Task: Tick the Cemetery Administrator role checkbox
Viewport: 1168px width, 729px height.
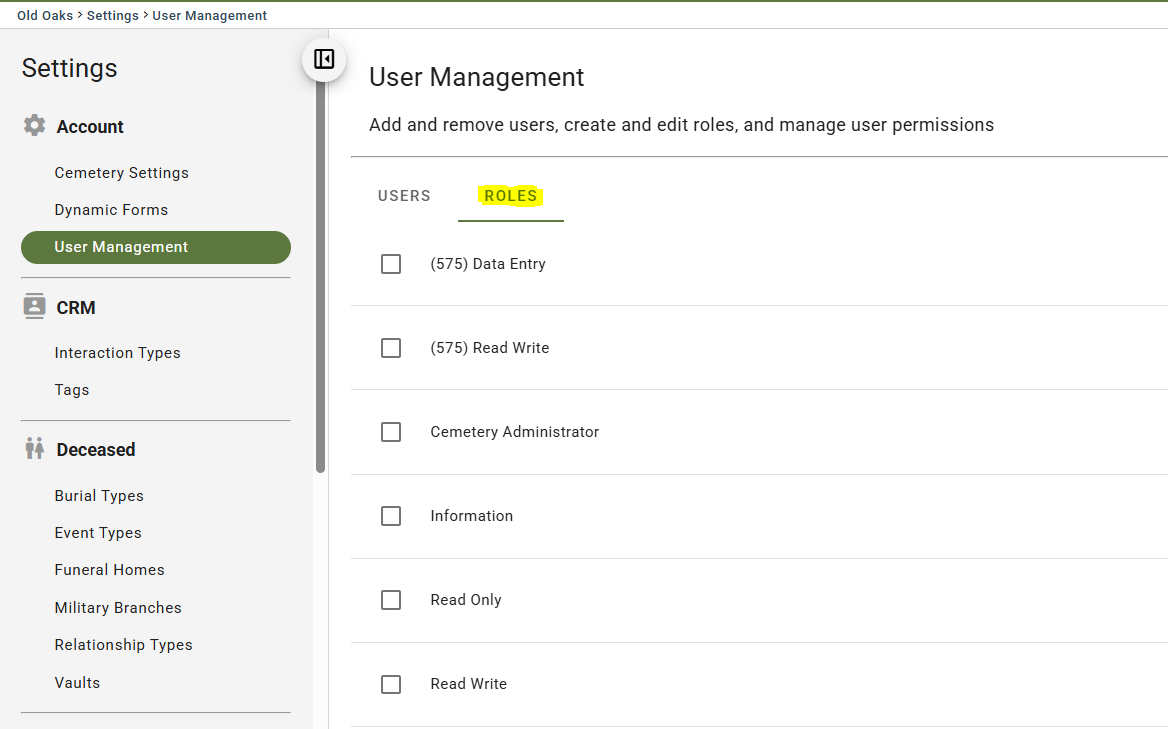Action: [391, 432]
